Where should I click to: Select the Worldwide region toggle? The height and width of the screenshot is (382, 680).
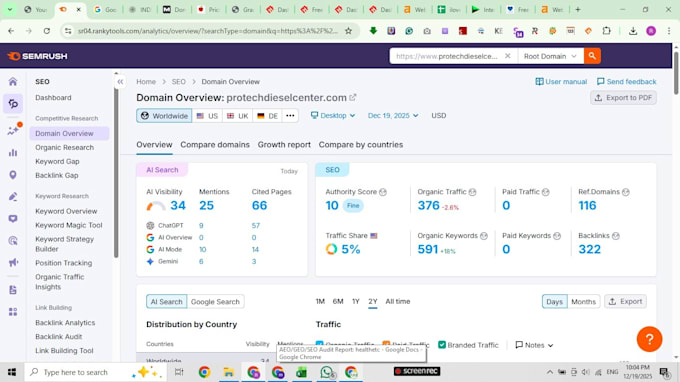pos(164,116)
